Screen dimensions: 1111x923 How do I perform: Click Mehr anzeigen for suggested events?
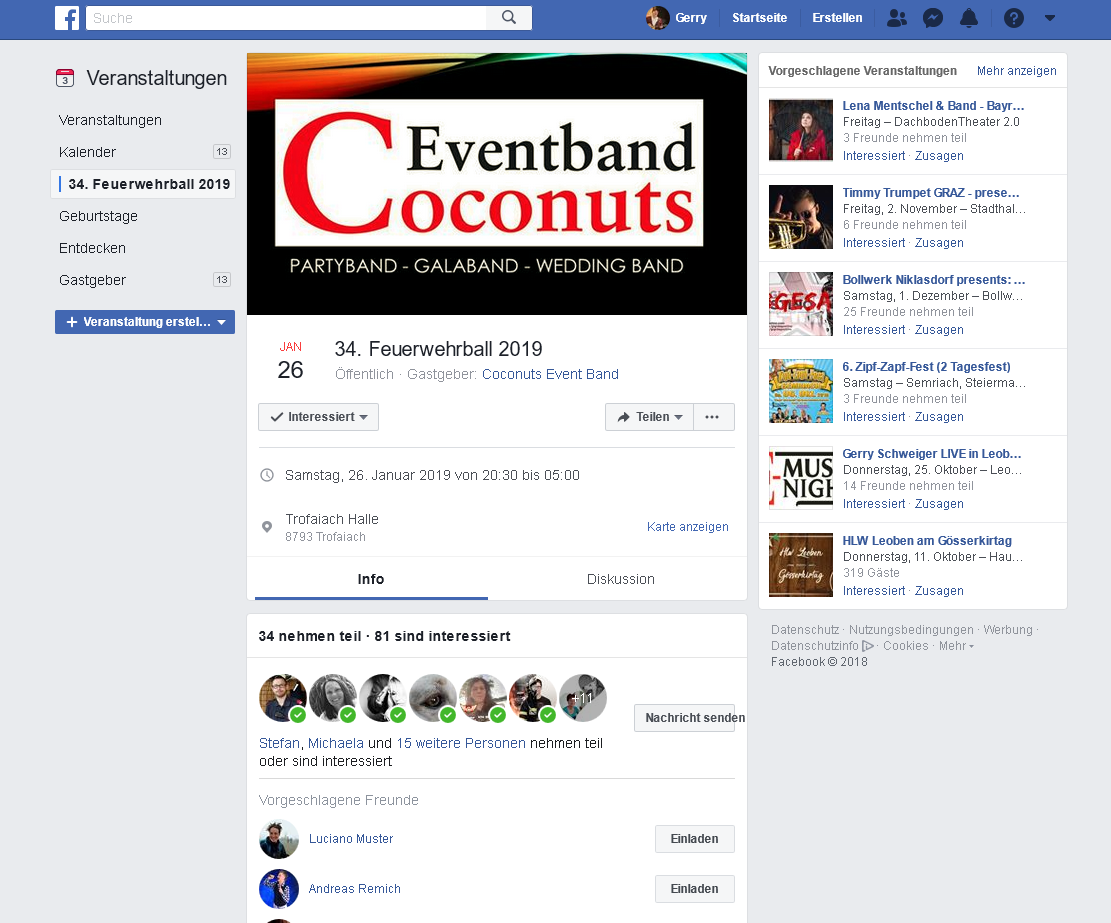coord(1017,71)
